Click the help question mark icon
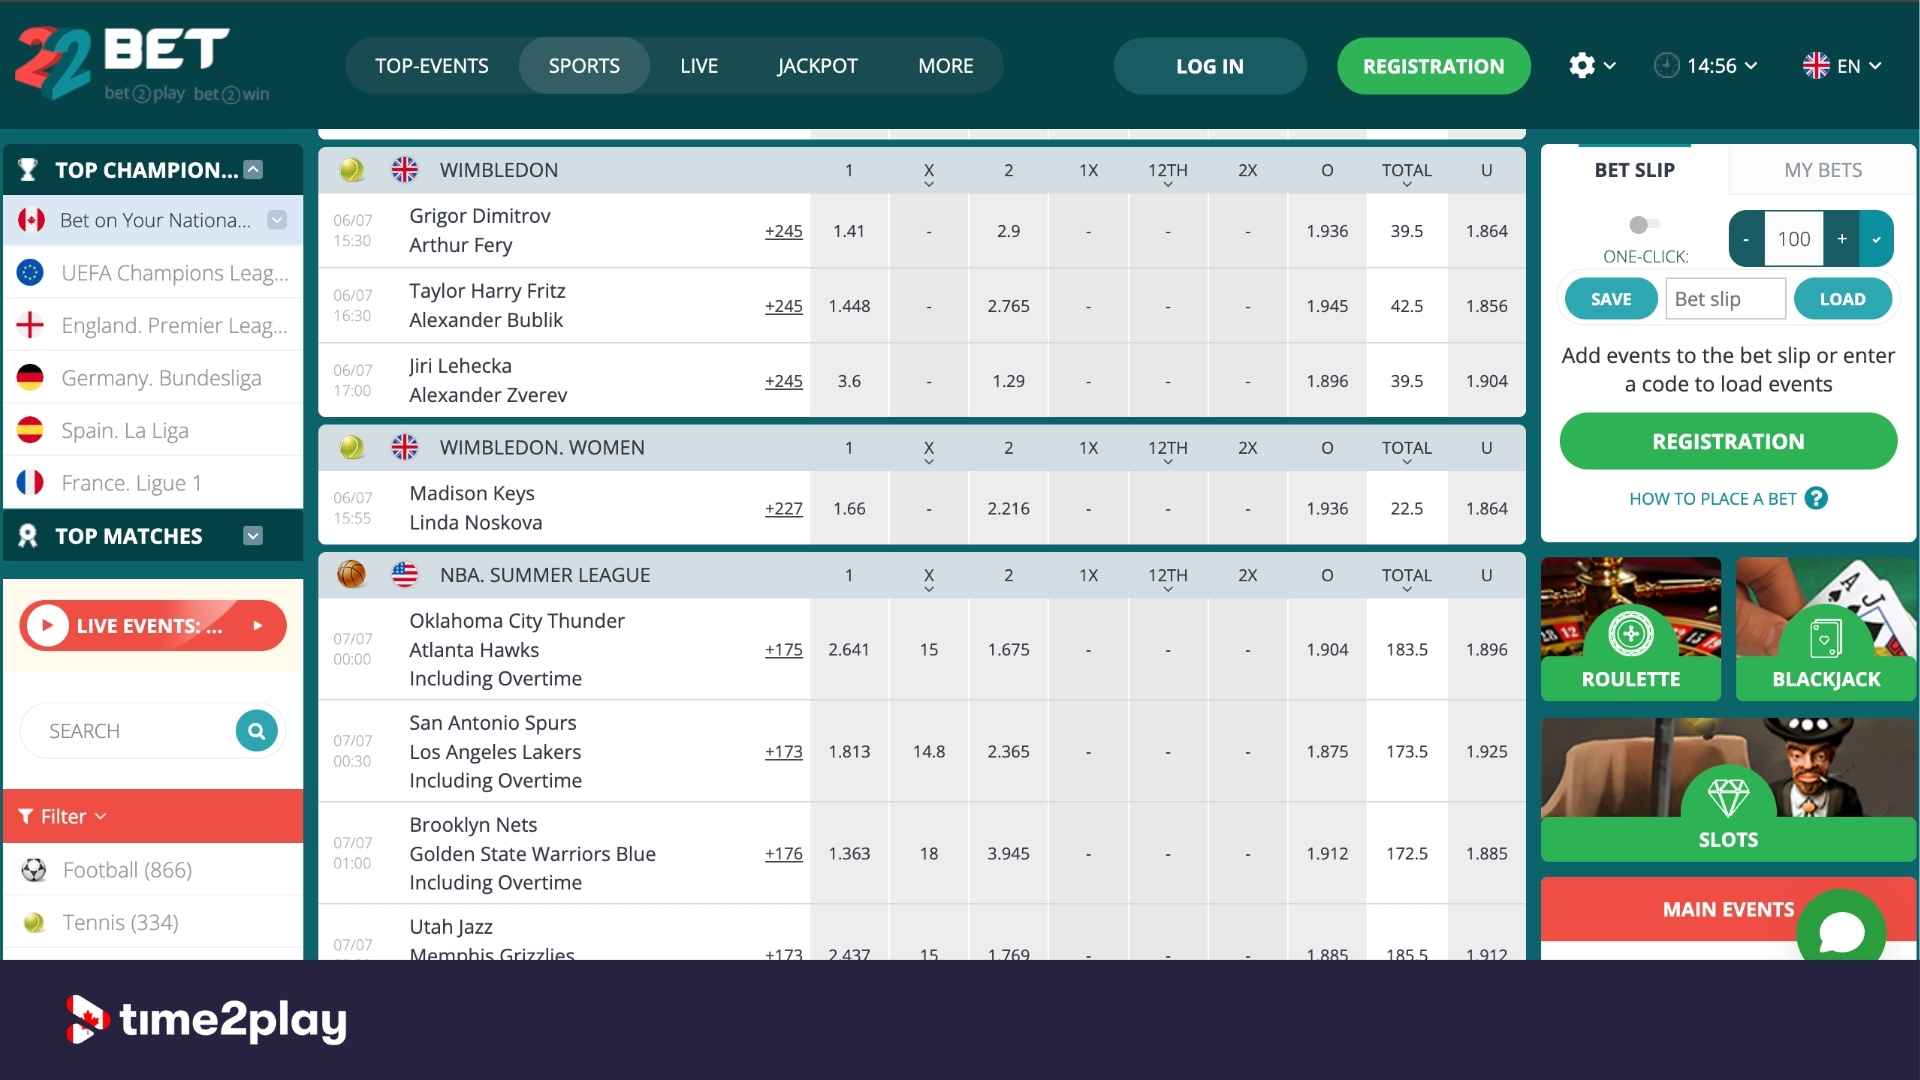Screen dimensions: 1920x1080 point(1816,498)
